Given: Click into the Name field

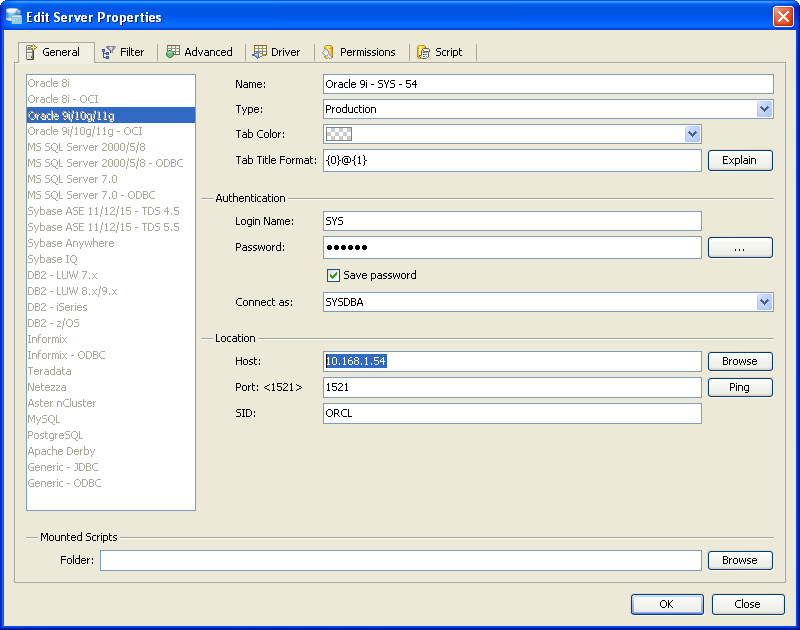Looking at the screenshot, I should tap(548, 84).
